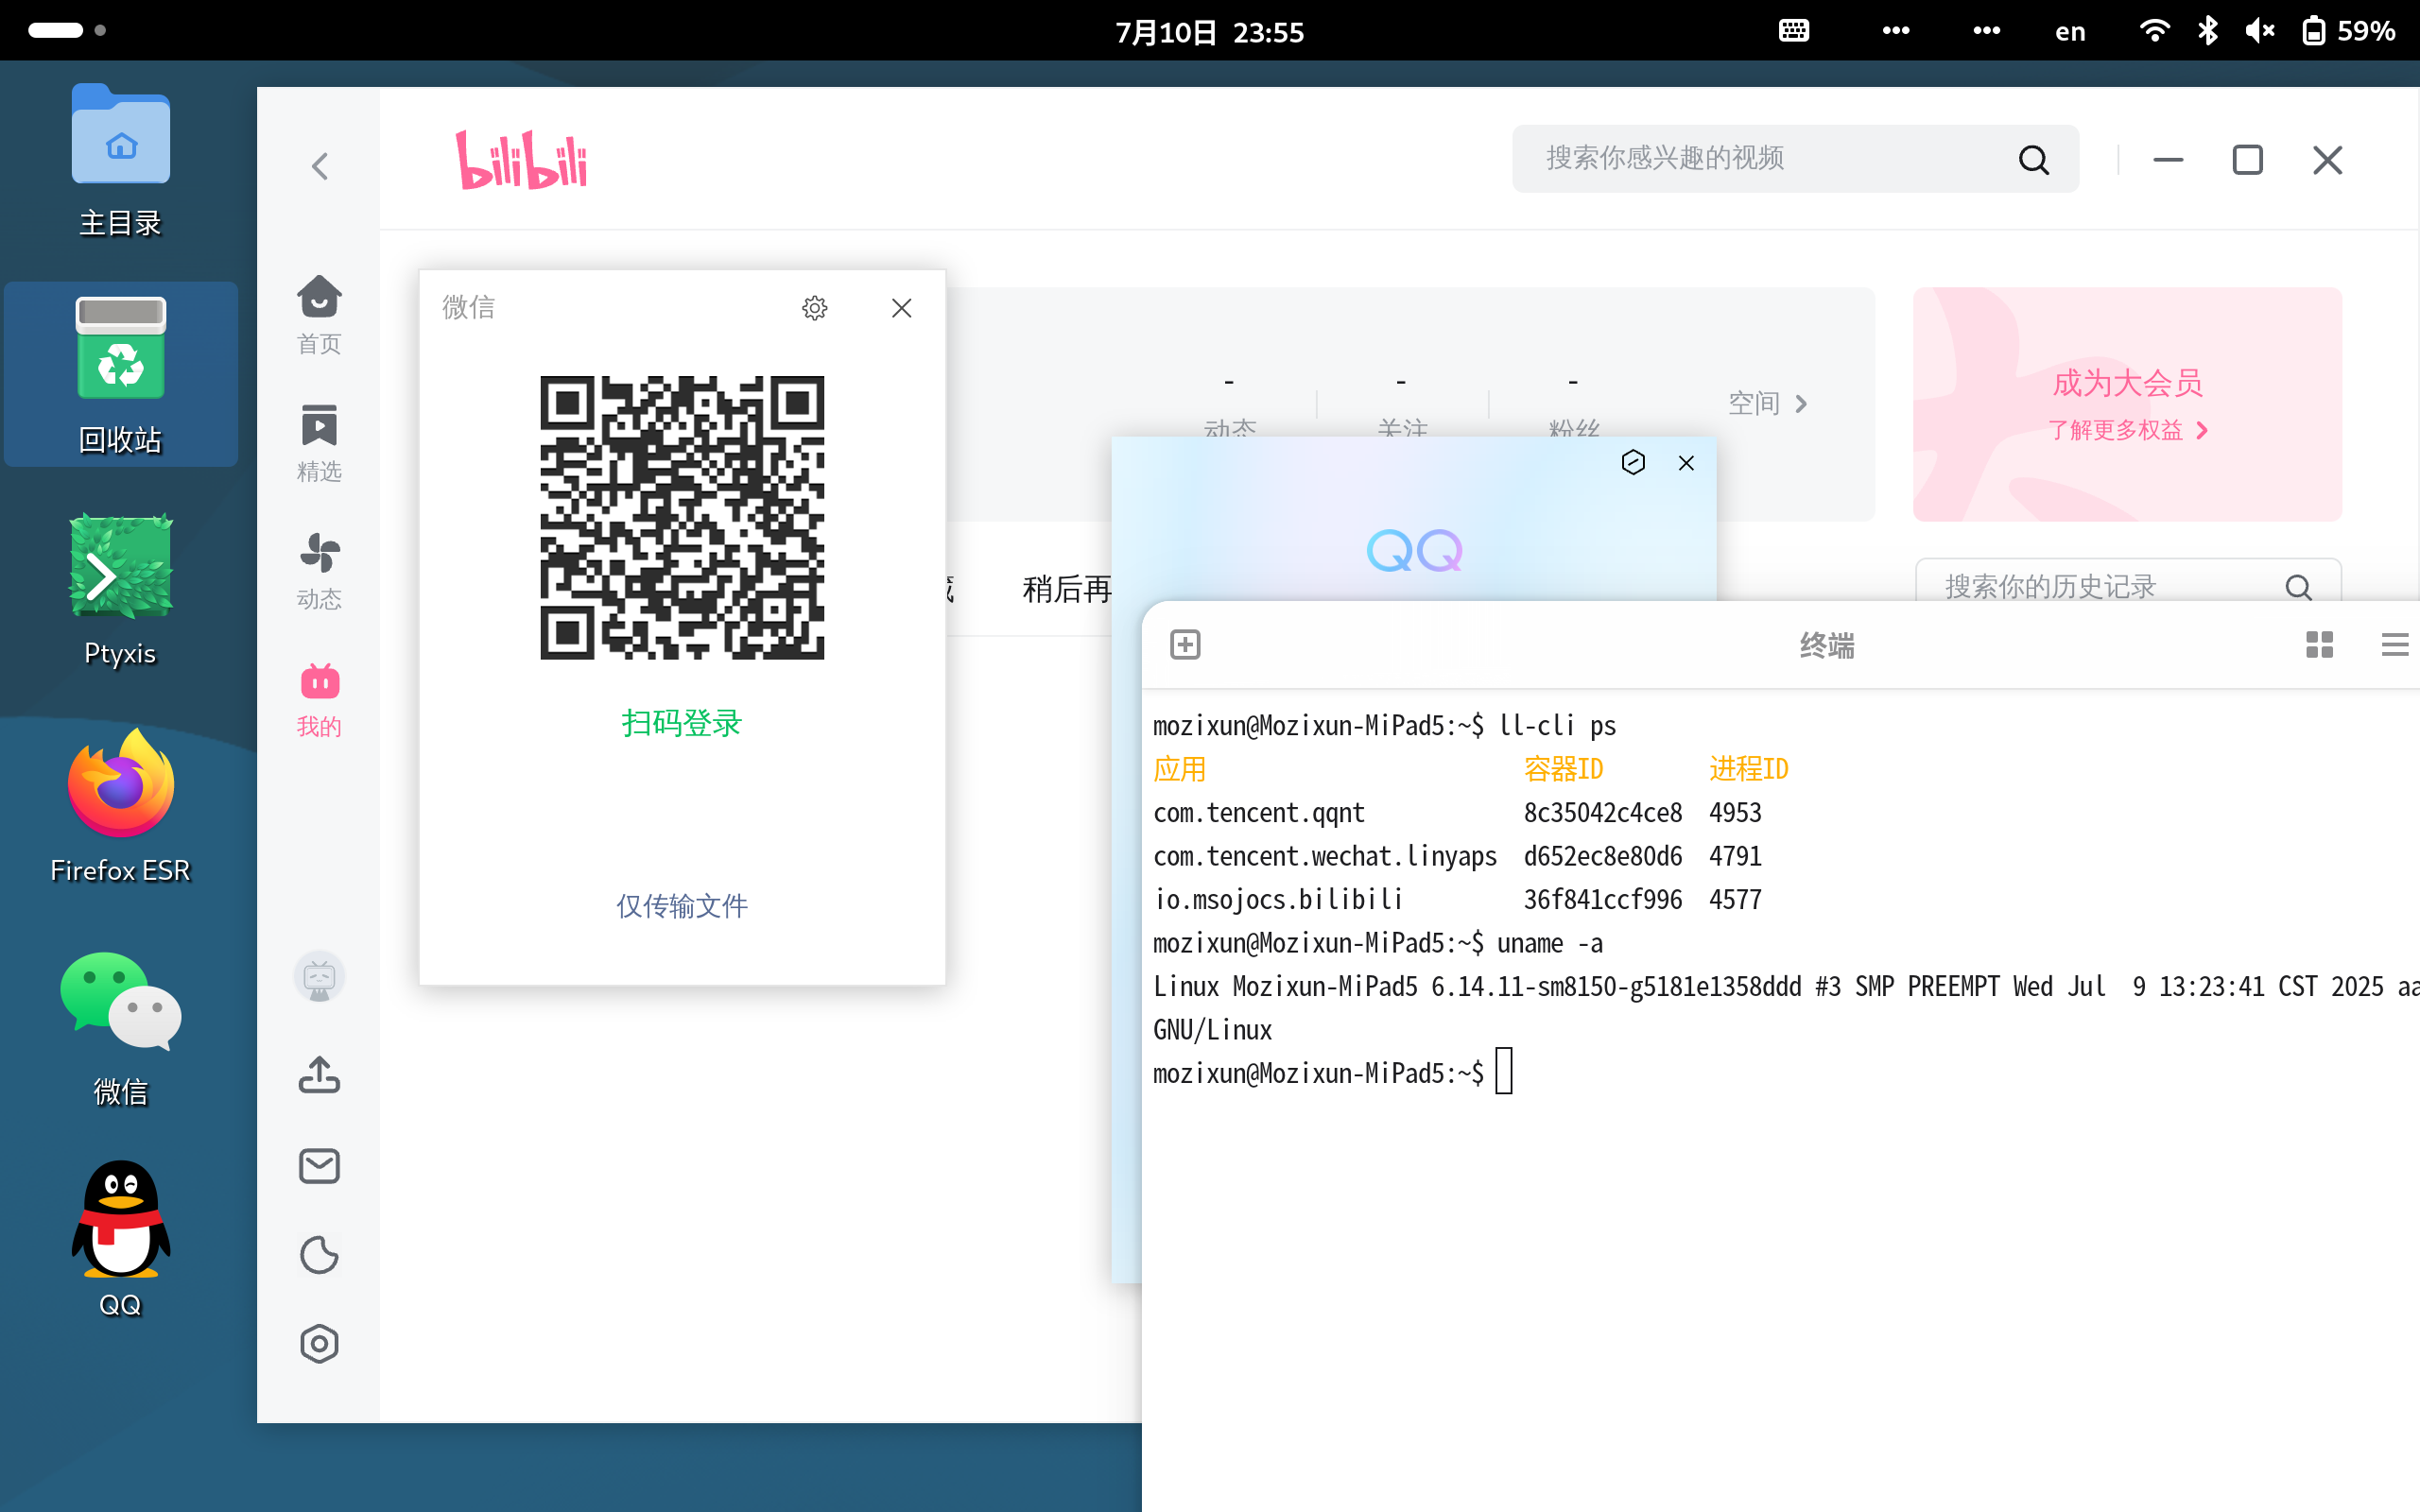
Task: Click 了解更多权益 link on membership card
Action: [x=2127, y=430]
